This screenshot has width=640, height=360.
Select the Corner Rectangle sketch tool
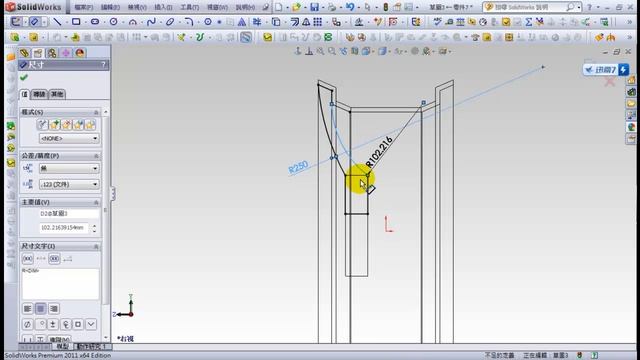(x=76, y=22)
